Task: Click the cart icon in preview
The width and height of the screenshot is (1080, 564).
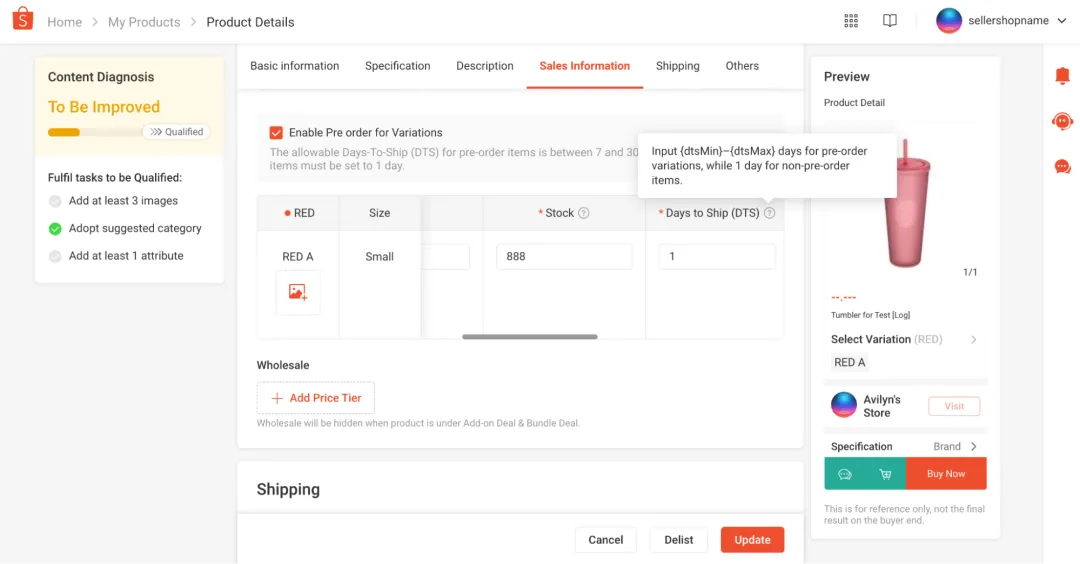Action: (885, 474)
